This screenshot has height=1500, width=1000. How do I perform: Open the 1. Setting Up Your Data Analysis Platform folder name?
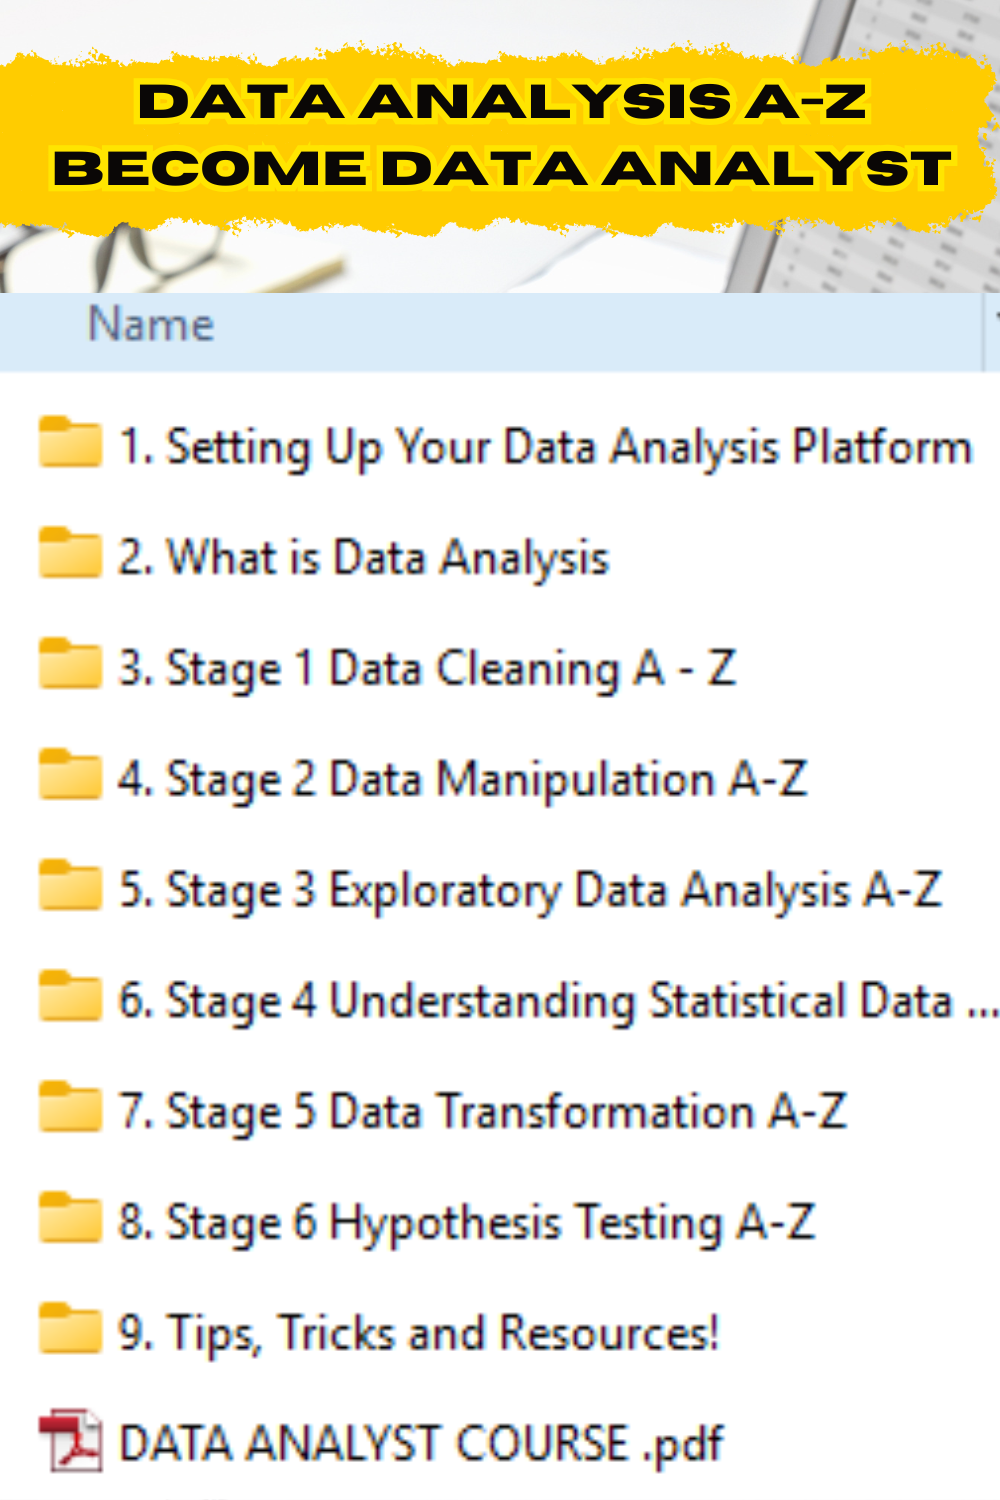(545, 447)
